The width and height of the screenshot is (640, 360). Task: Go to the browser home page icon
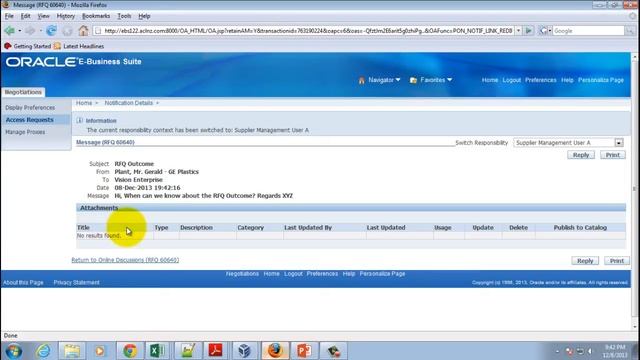point(83,31)
